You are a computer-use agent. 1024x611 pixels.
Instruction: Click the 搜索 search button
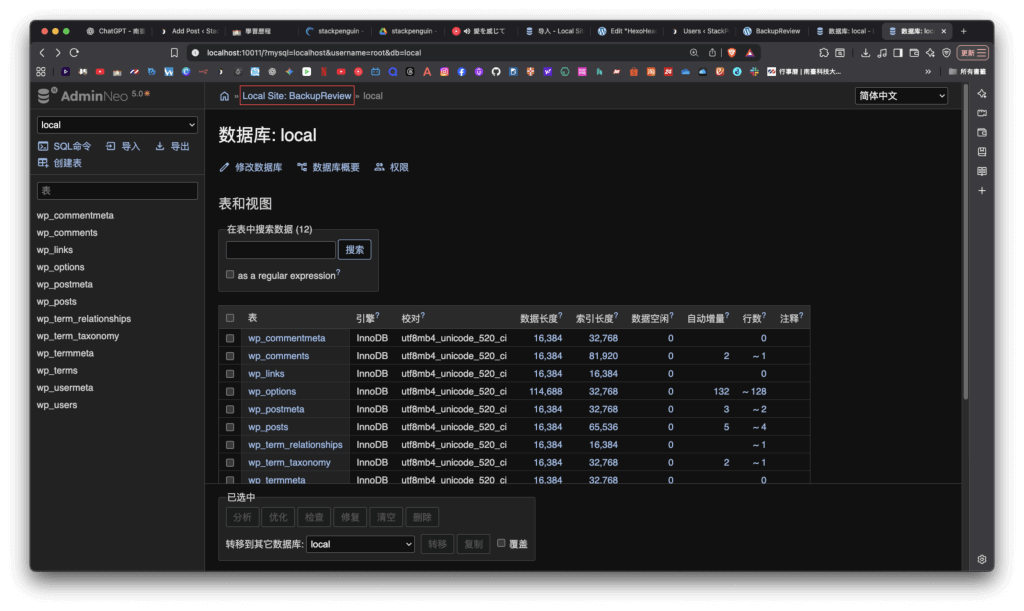355,250
